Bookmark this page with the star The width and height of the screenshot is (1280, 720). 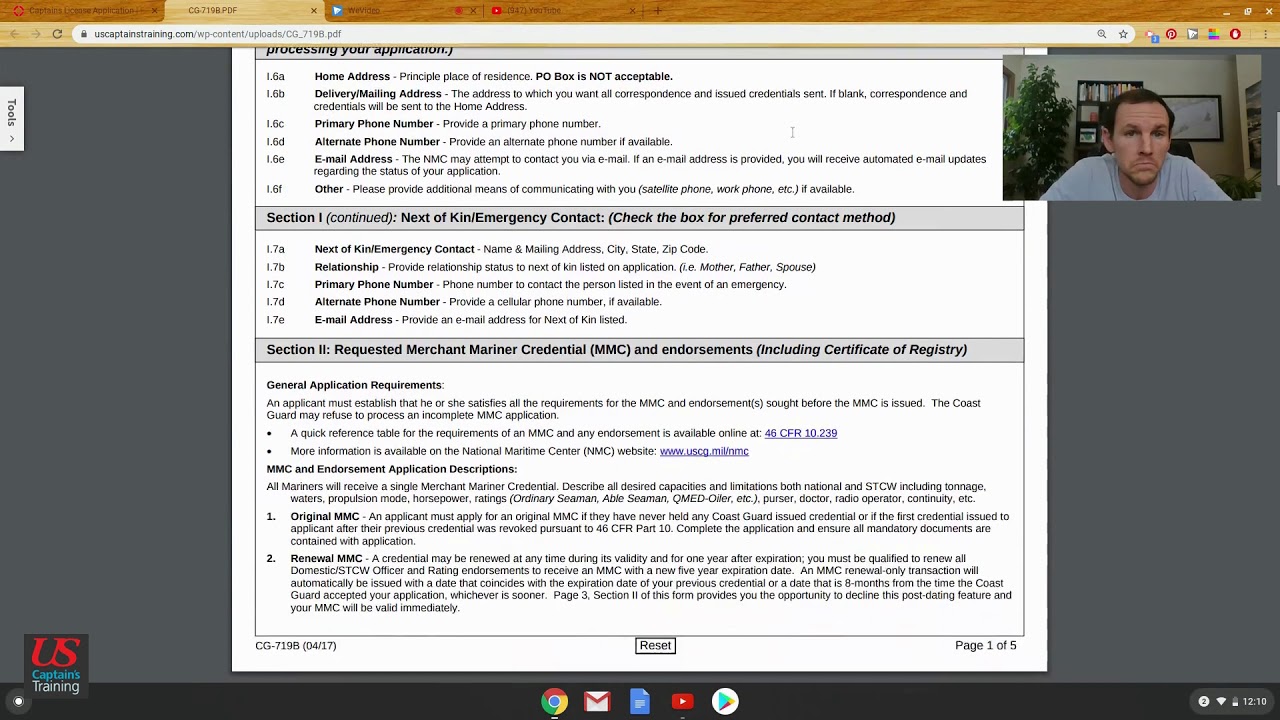pyautogui.click(x=1123, y=34)
